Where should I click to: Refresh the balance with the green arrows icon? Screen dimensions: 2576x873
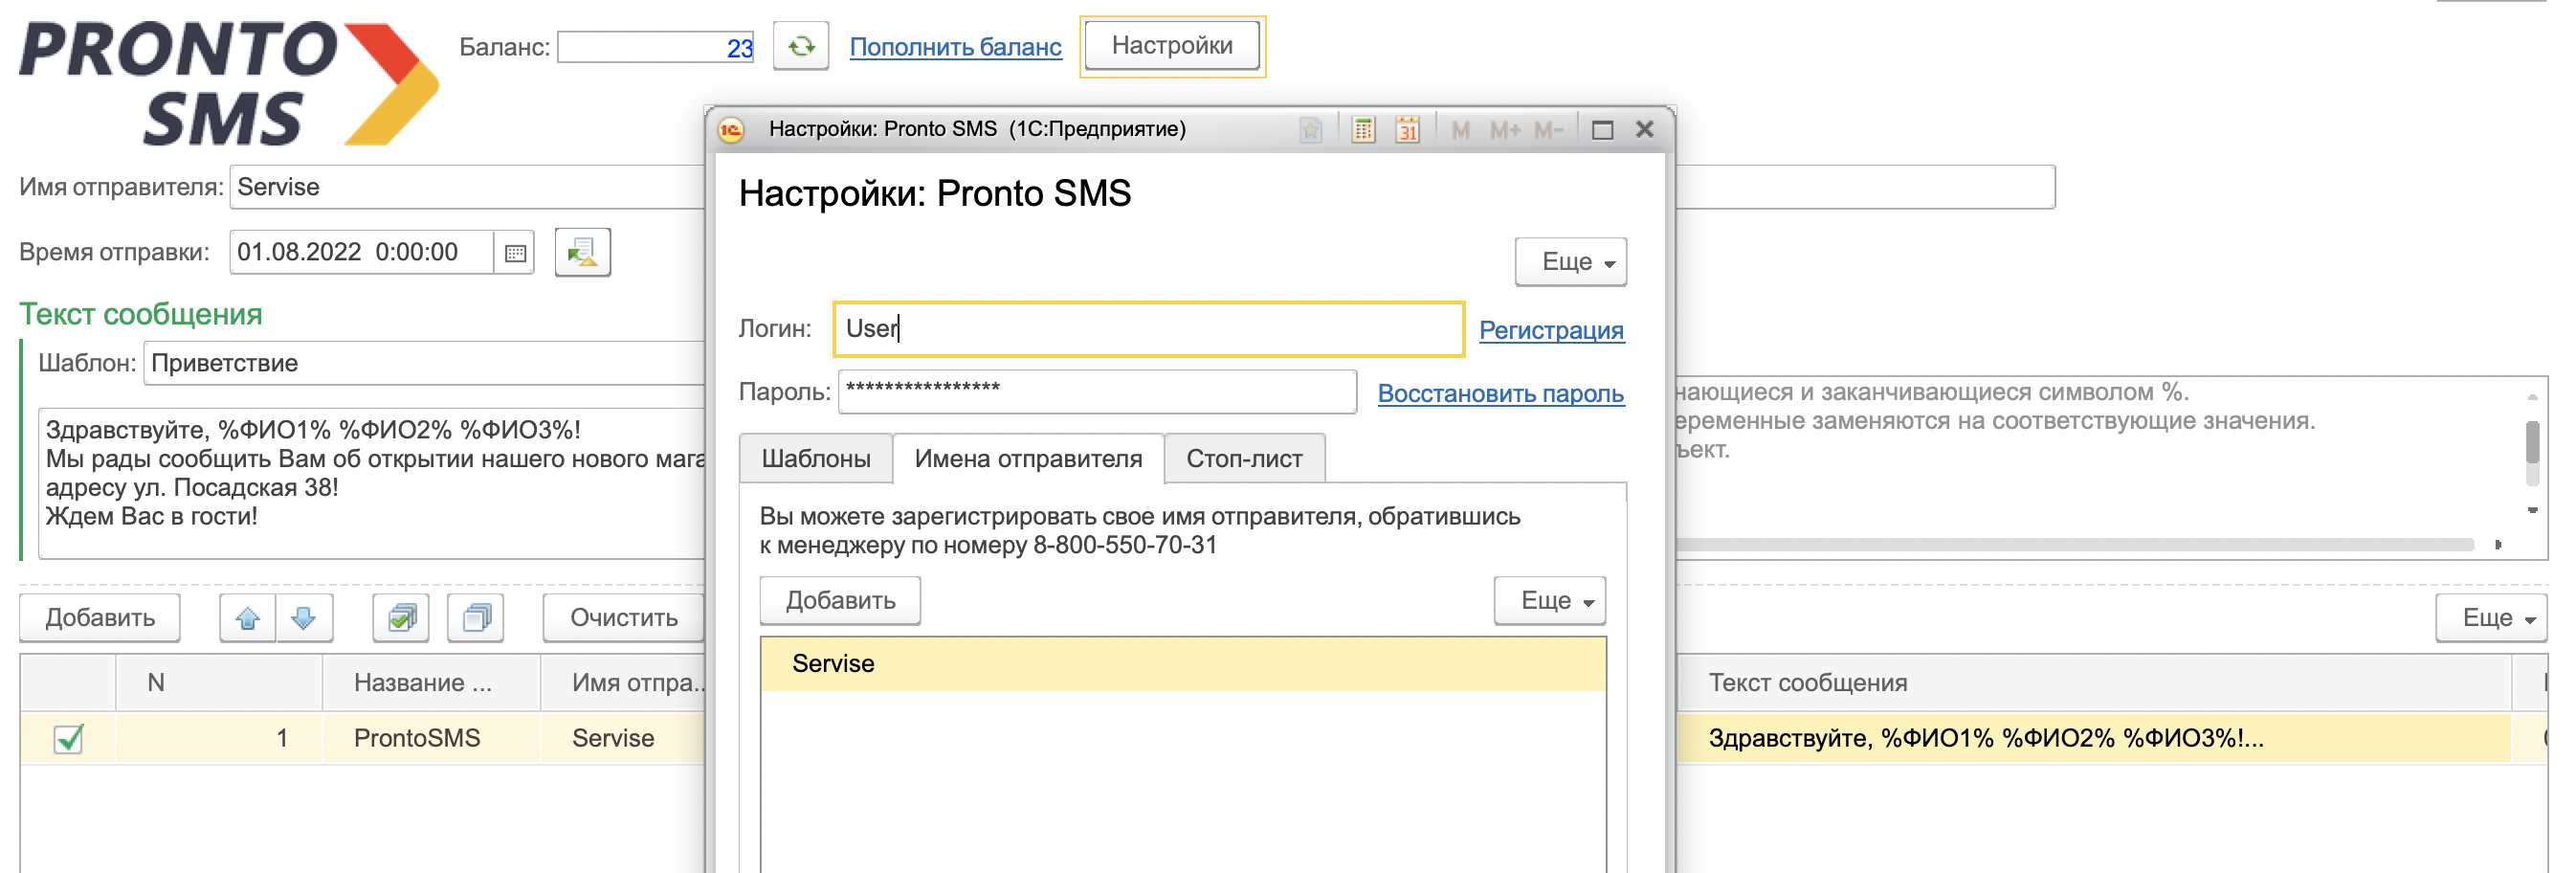[801, 46]
